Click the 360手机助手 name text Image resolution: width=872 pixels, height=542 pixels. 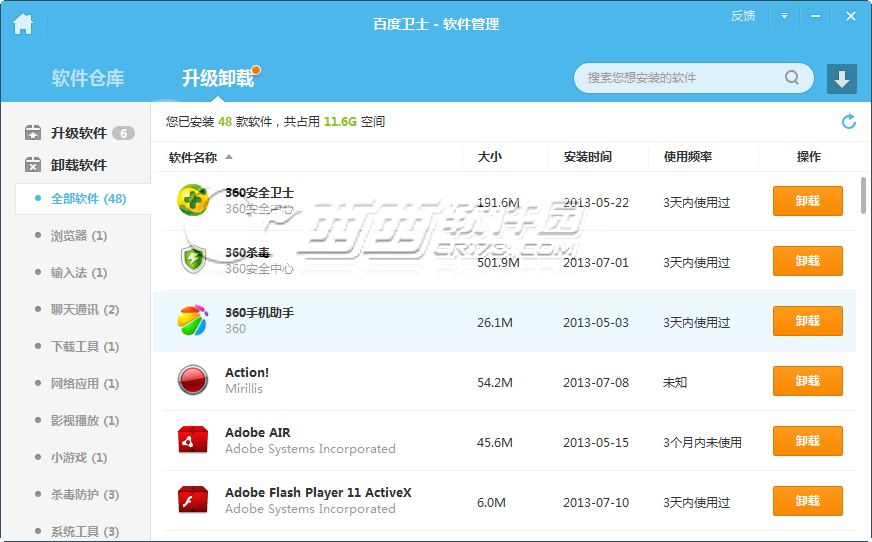[259, 312]
